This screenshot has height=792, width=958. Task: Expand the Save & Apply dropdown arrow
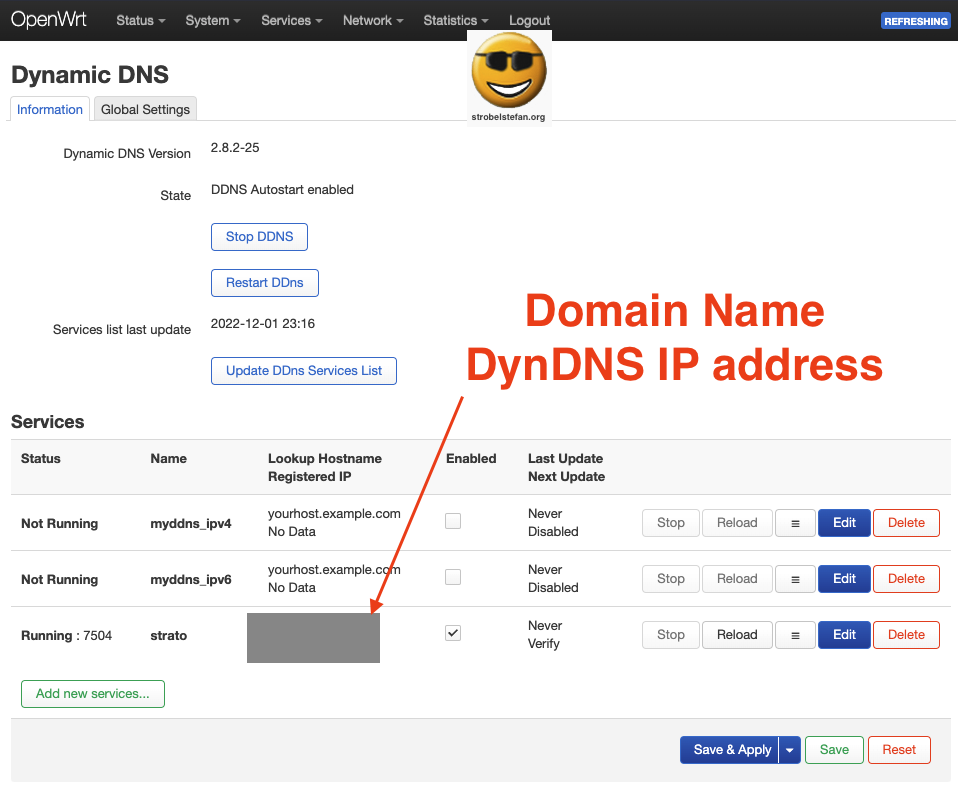coord(791,749)
